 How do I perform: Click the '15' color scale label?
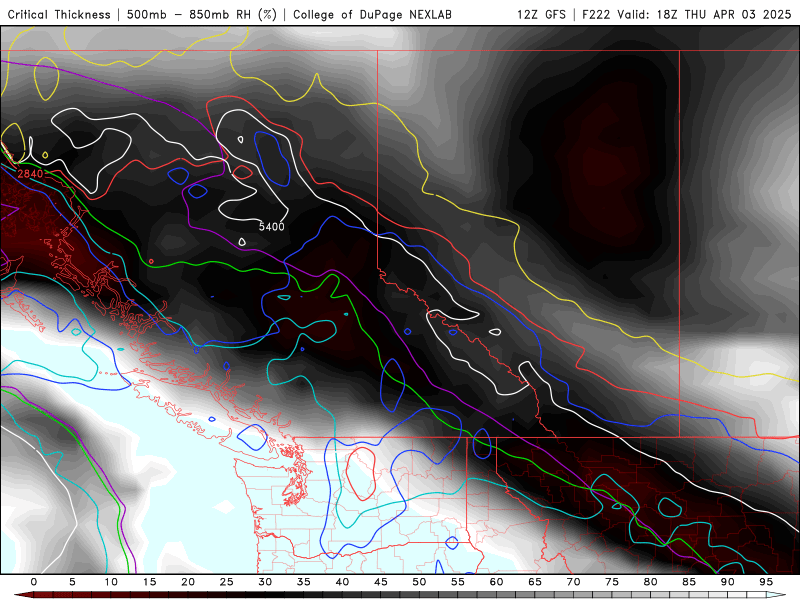[149, 582]
